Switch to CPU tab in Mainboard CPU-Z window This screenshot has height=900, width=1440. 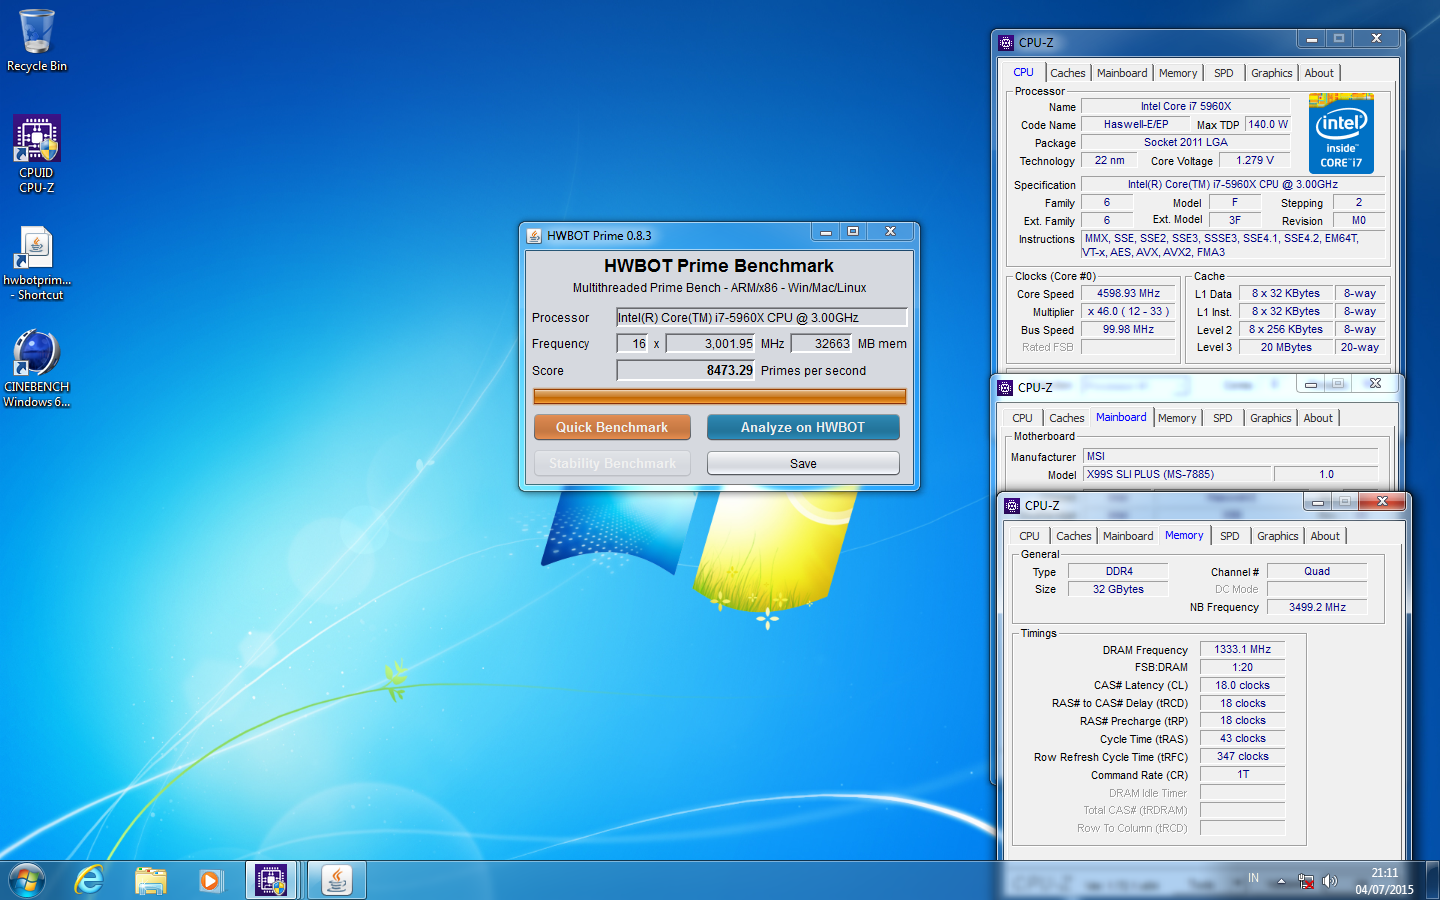tap(1022, 418)
